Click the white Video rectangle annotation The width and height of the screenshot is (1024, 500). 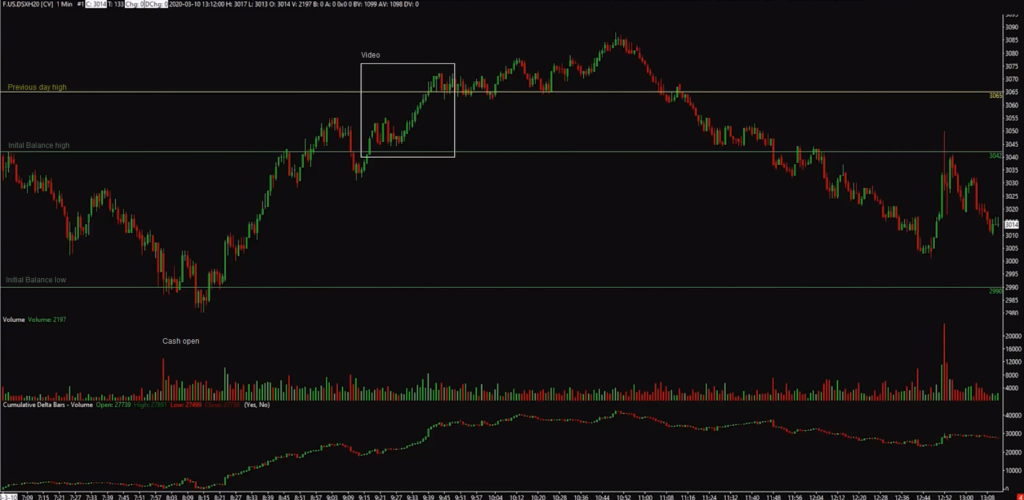(x=361, y=110)
